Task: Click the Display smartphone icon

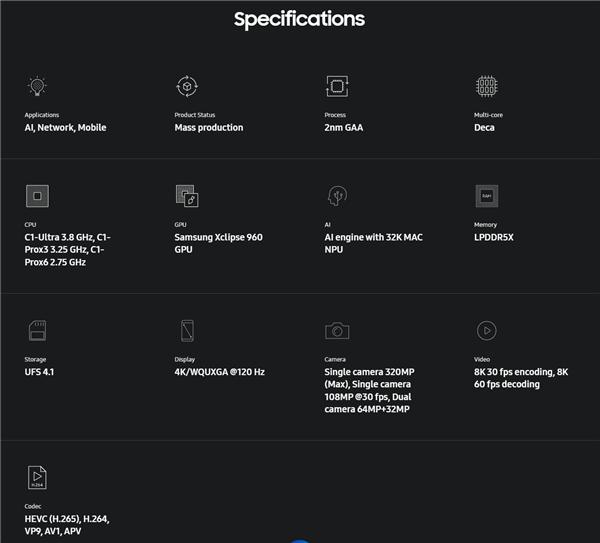Action: pos(187,330)
